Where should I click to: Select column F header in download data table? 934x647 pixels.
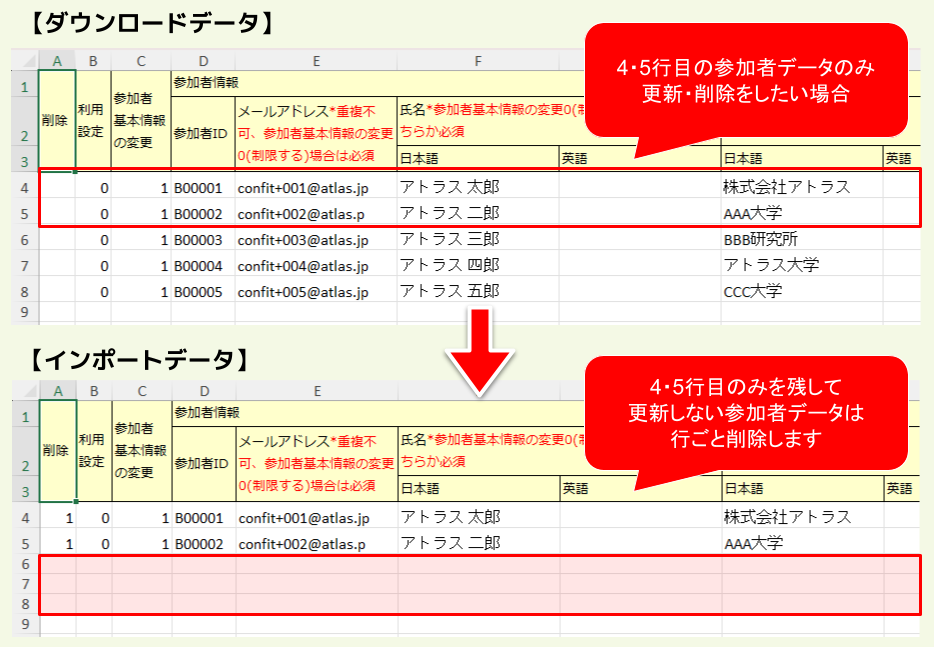pos(478,61)
